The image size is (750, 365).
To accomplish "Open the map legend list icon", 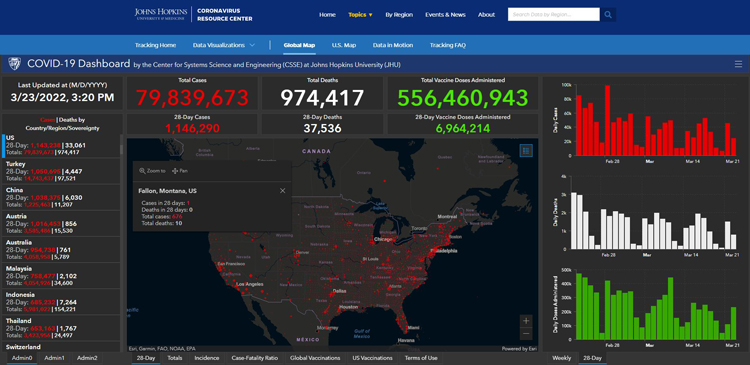I will coord(526,151).
